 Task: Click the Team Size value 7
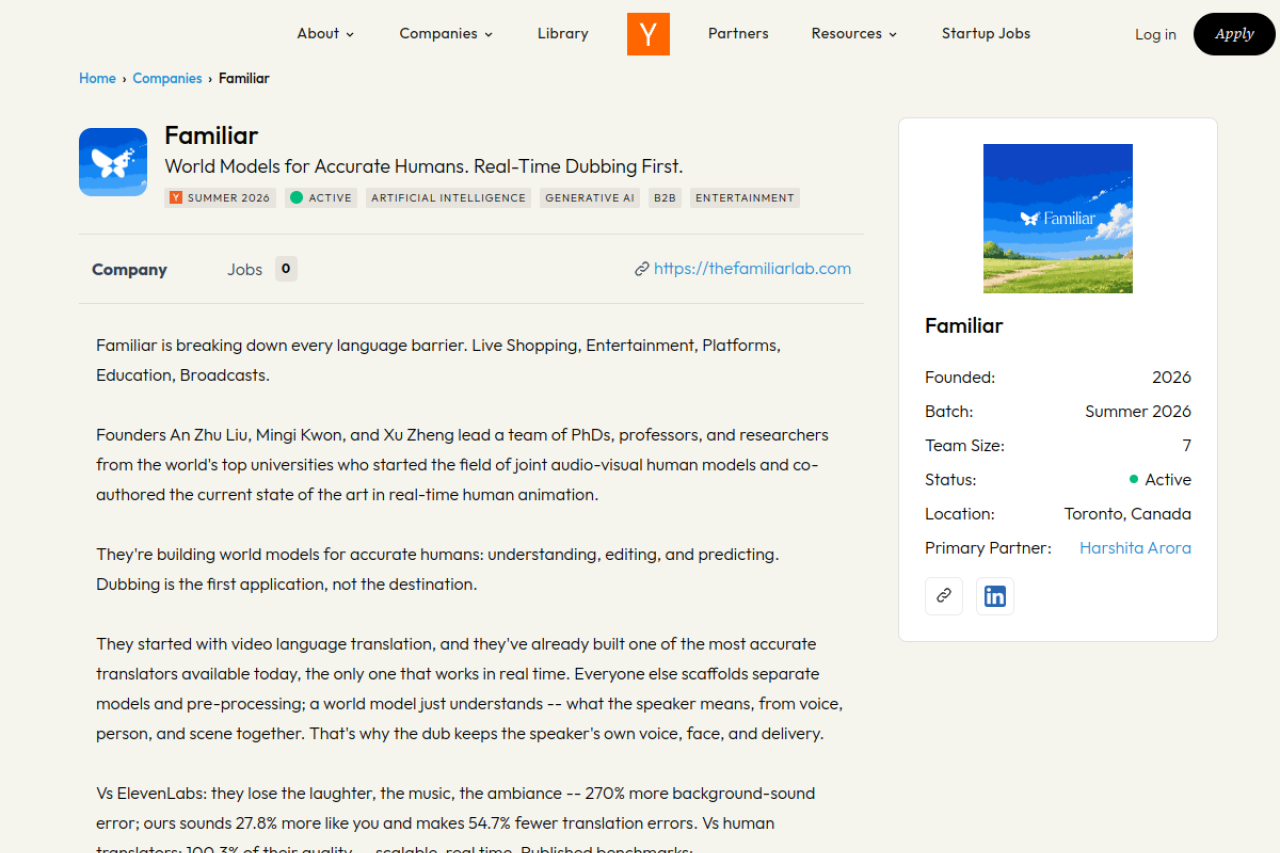click(1187, 445)
